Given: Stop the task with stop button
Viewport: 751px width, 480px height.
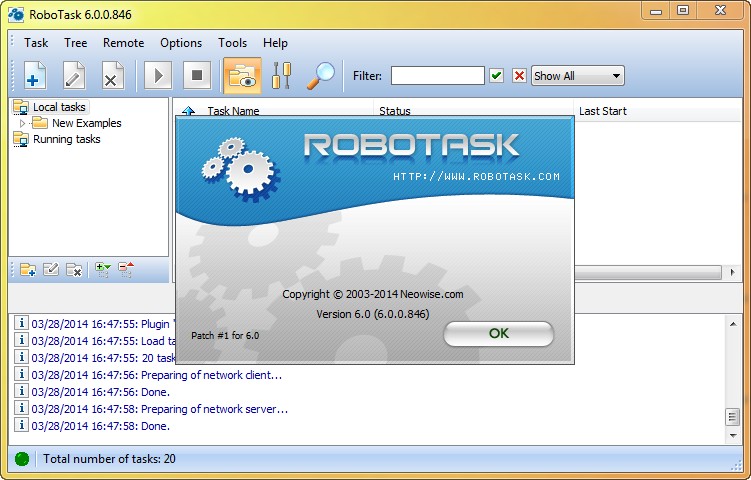Looking at the screenshot, I should pos(197,75).
